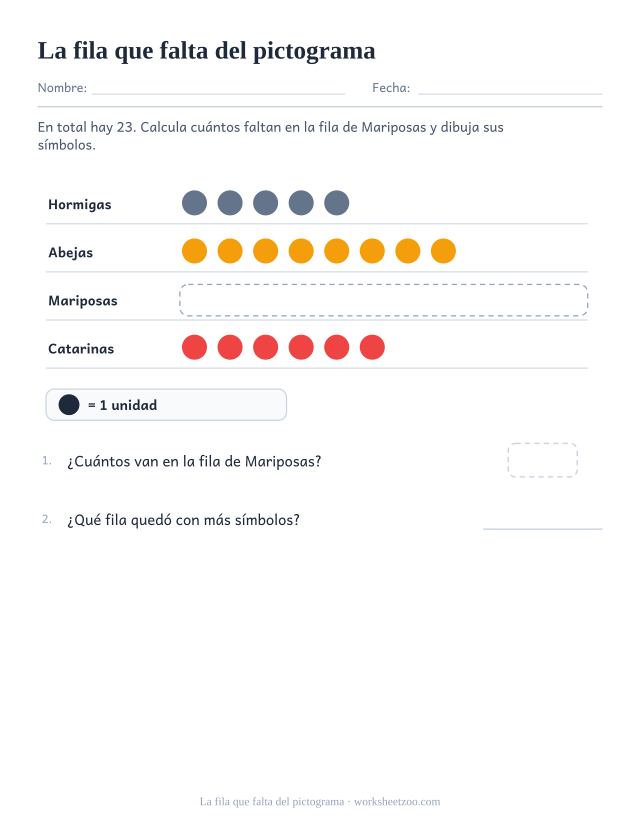Select the first orange circle in Abejas row
Image resolution: width=640 pixels, height=829 pixels.
coord(194,251)
